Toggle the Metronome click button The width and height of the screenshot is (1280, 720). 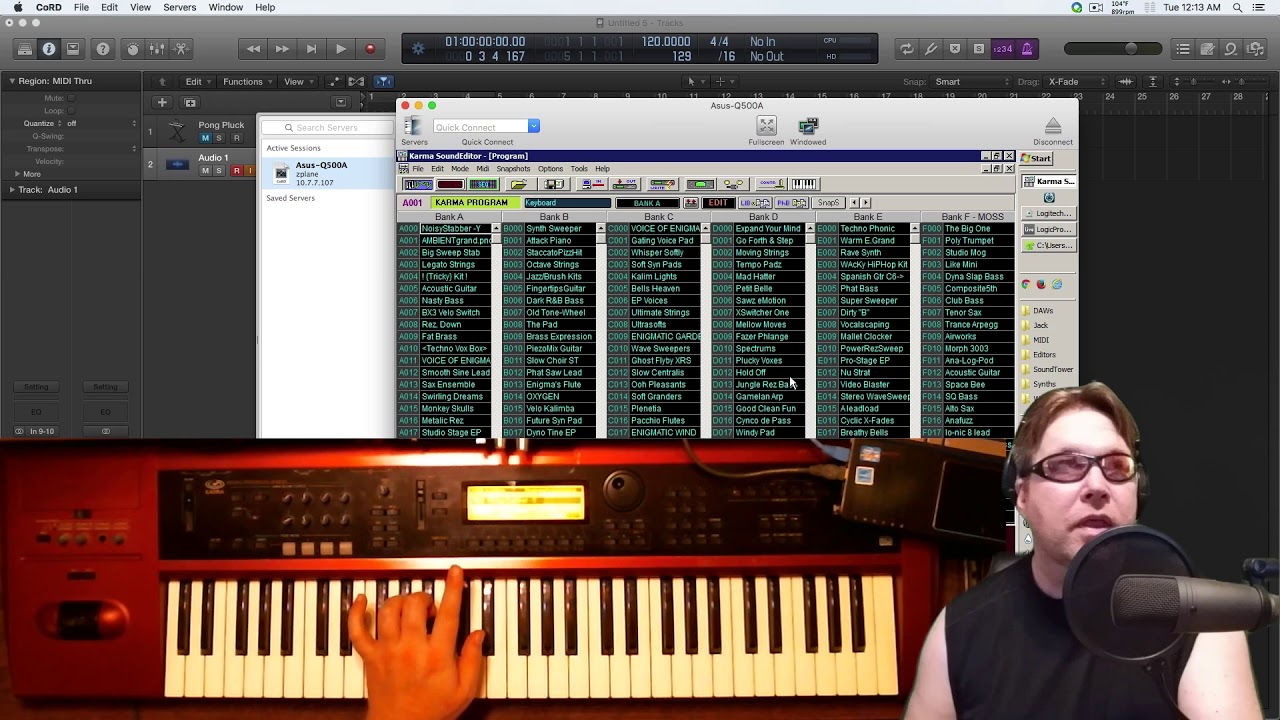coord(1026,49)
